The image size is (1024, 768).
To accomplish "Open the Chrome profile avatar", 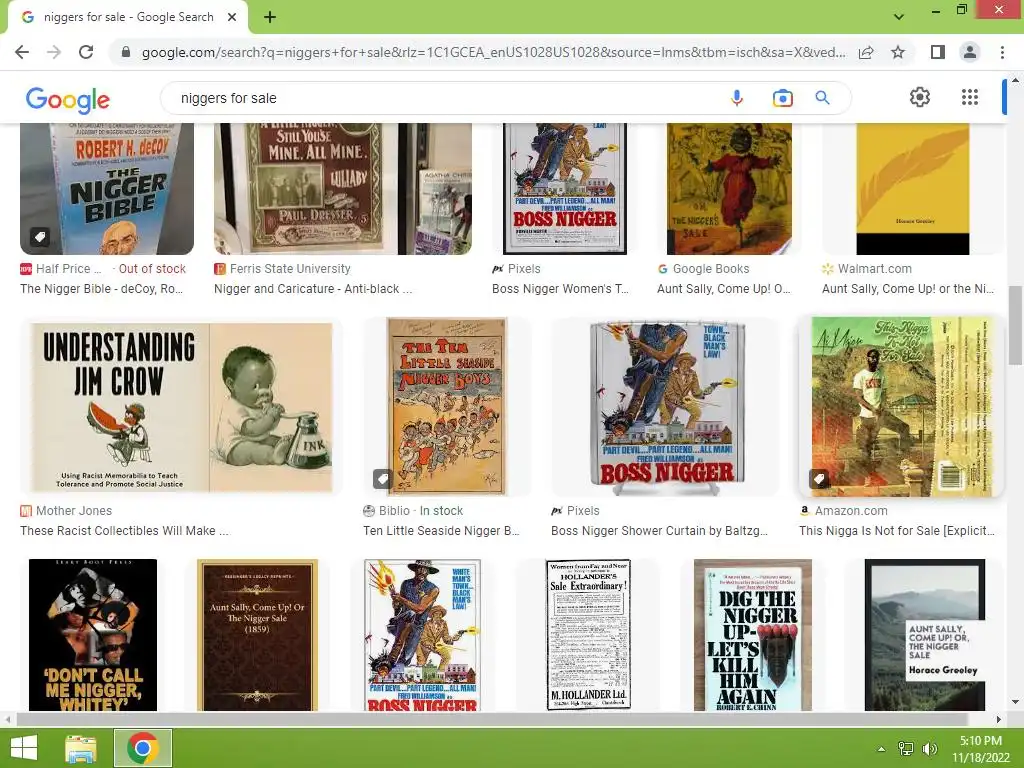I will point(970,52).
